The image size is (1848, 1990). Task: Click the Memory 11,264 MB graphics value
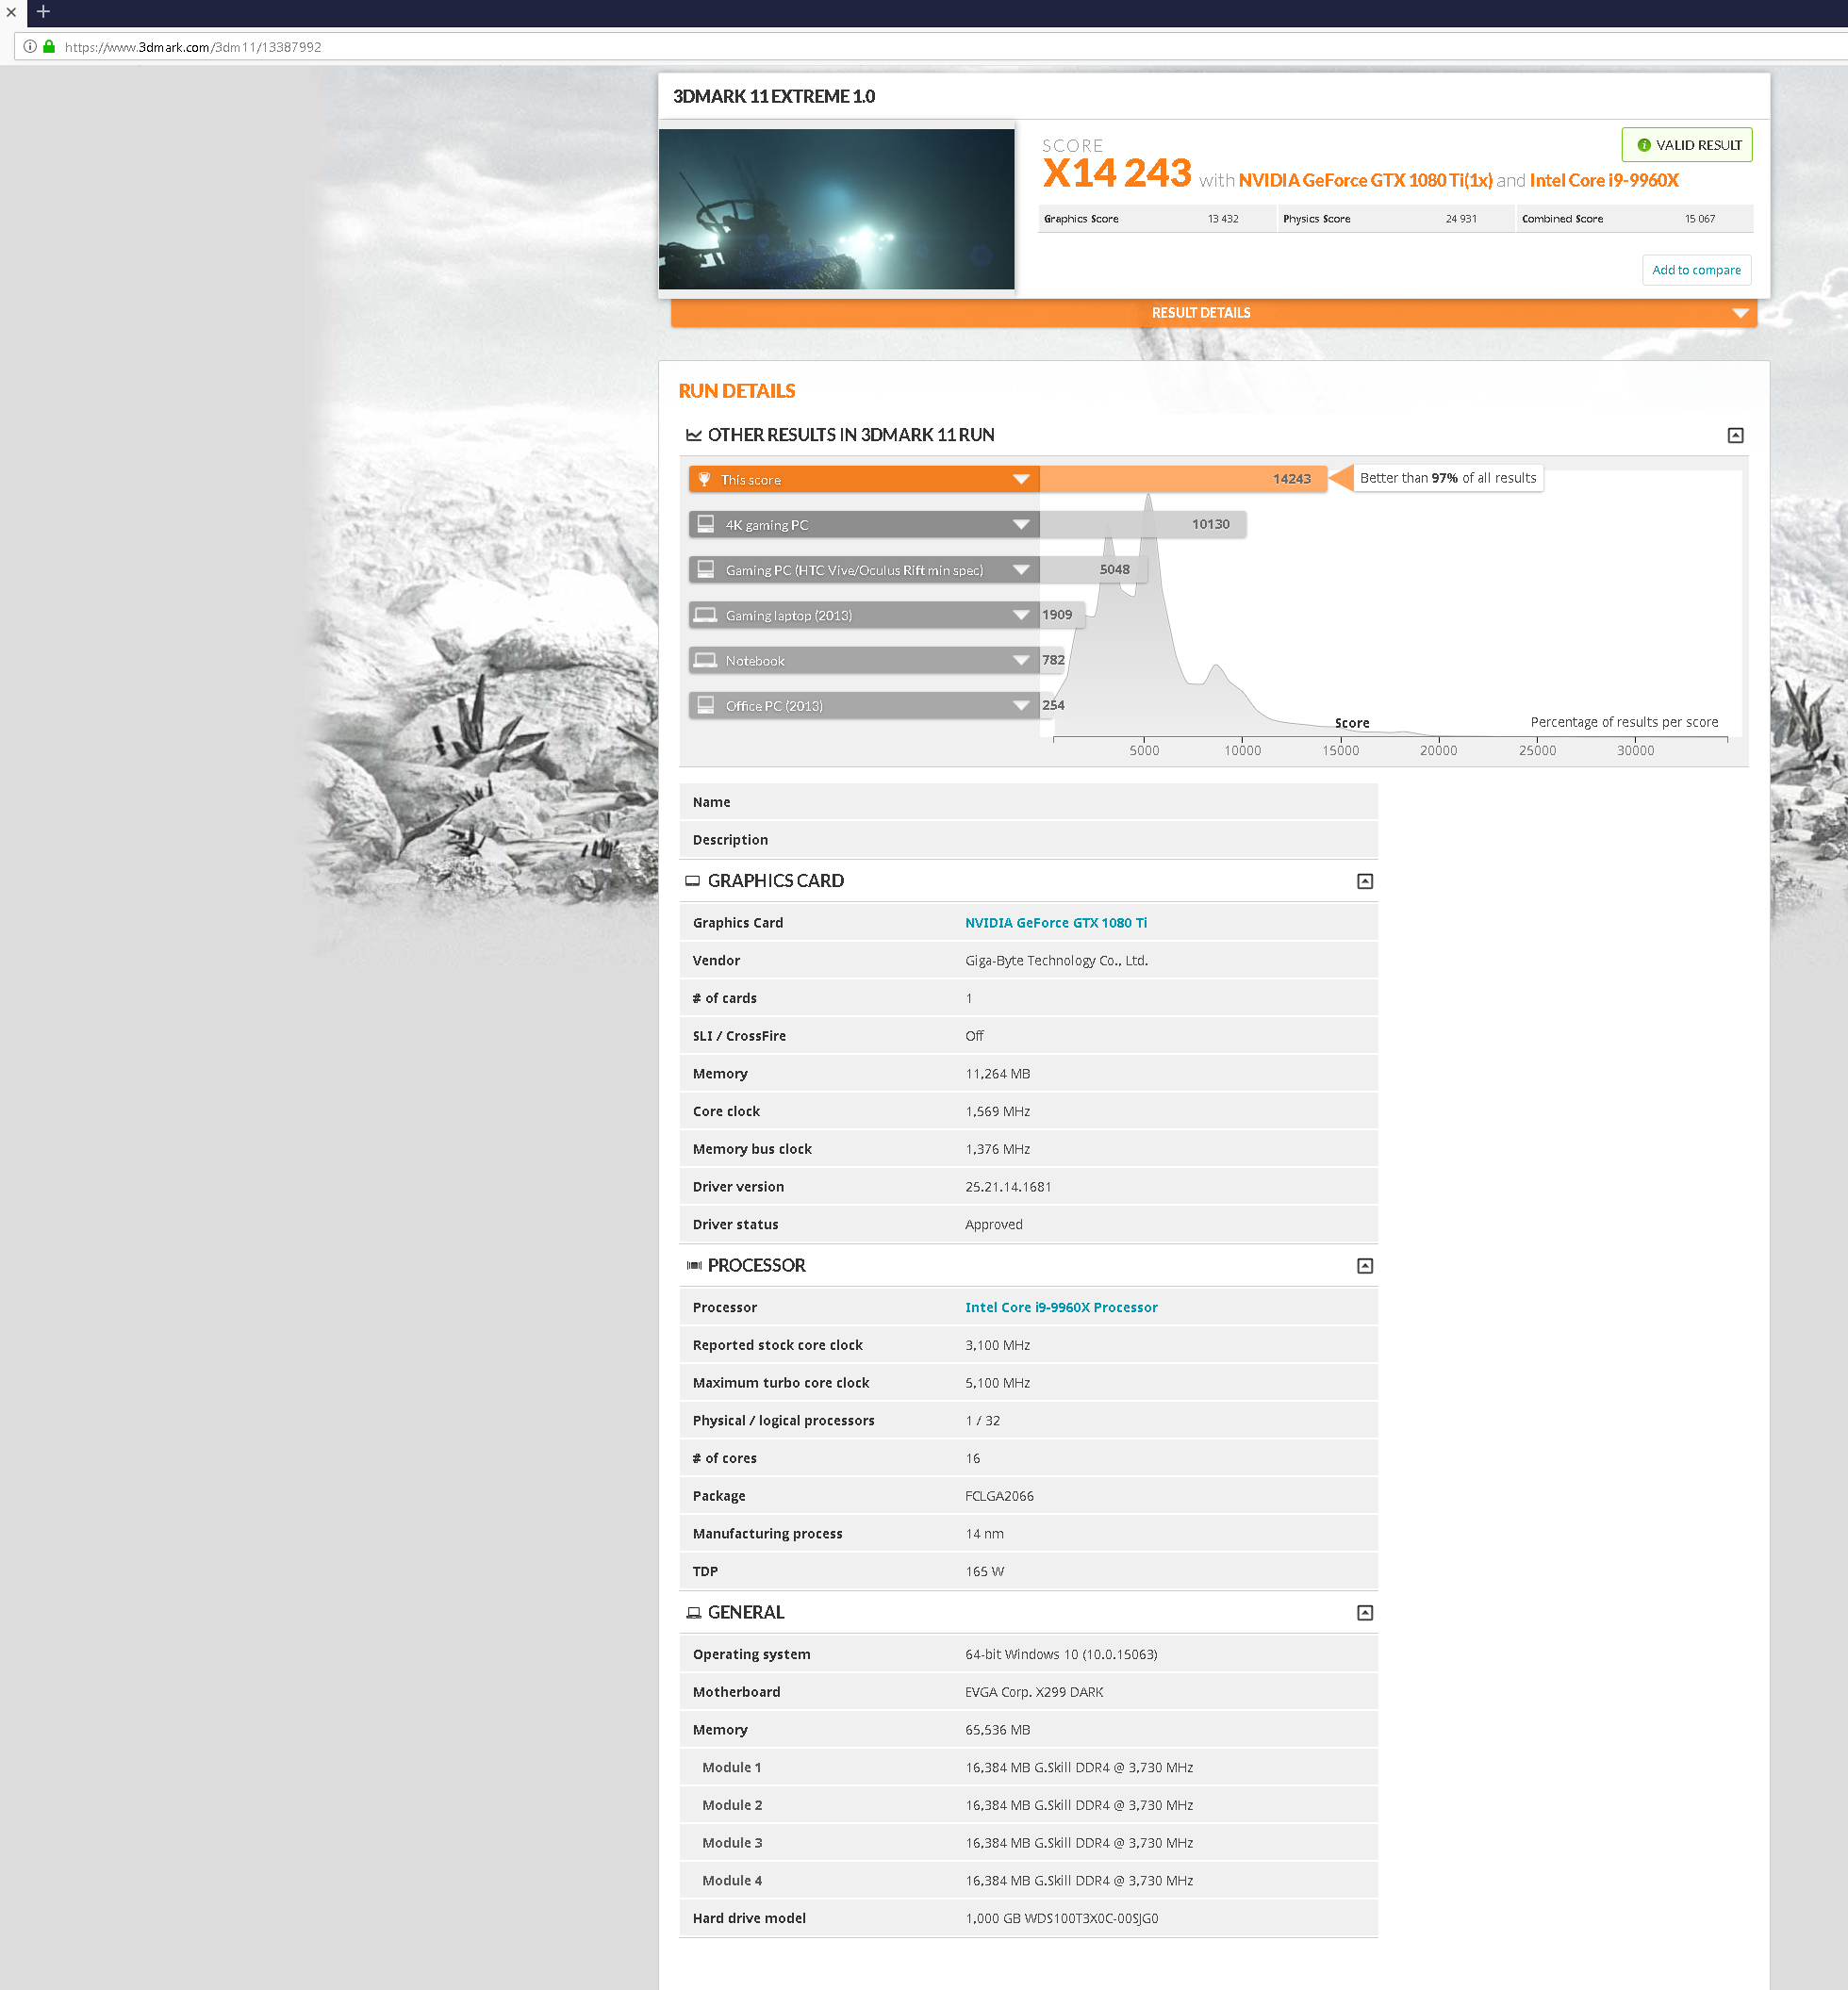(x=997, y=1074)
